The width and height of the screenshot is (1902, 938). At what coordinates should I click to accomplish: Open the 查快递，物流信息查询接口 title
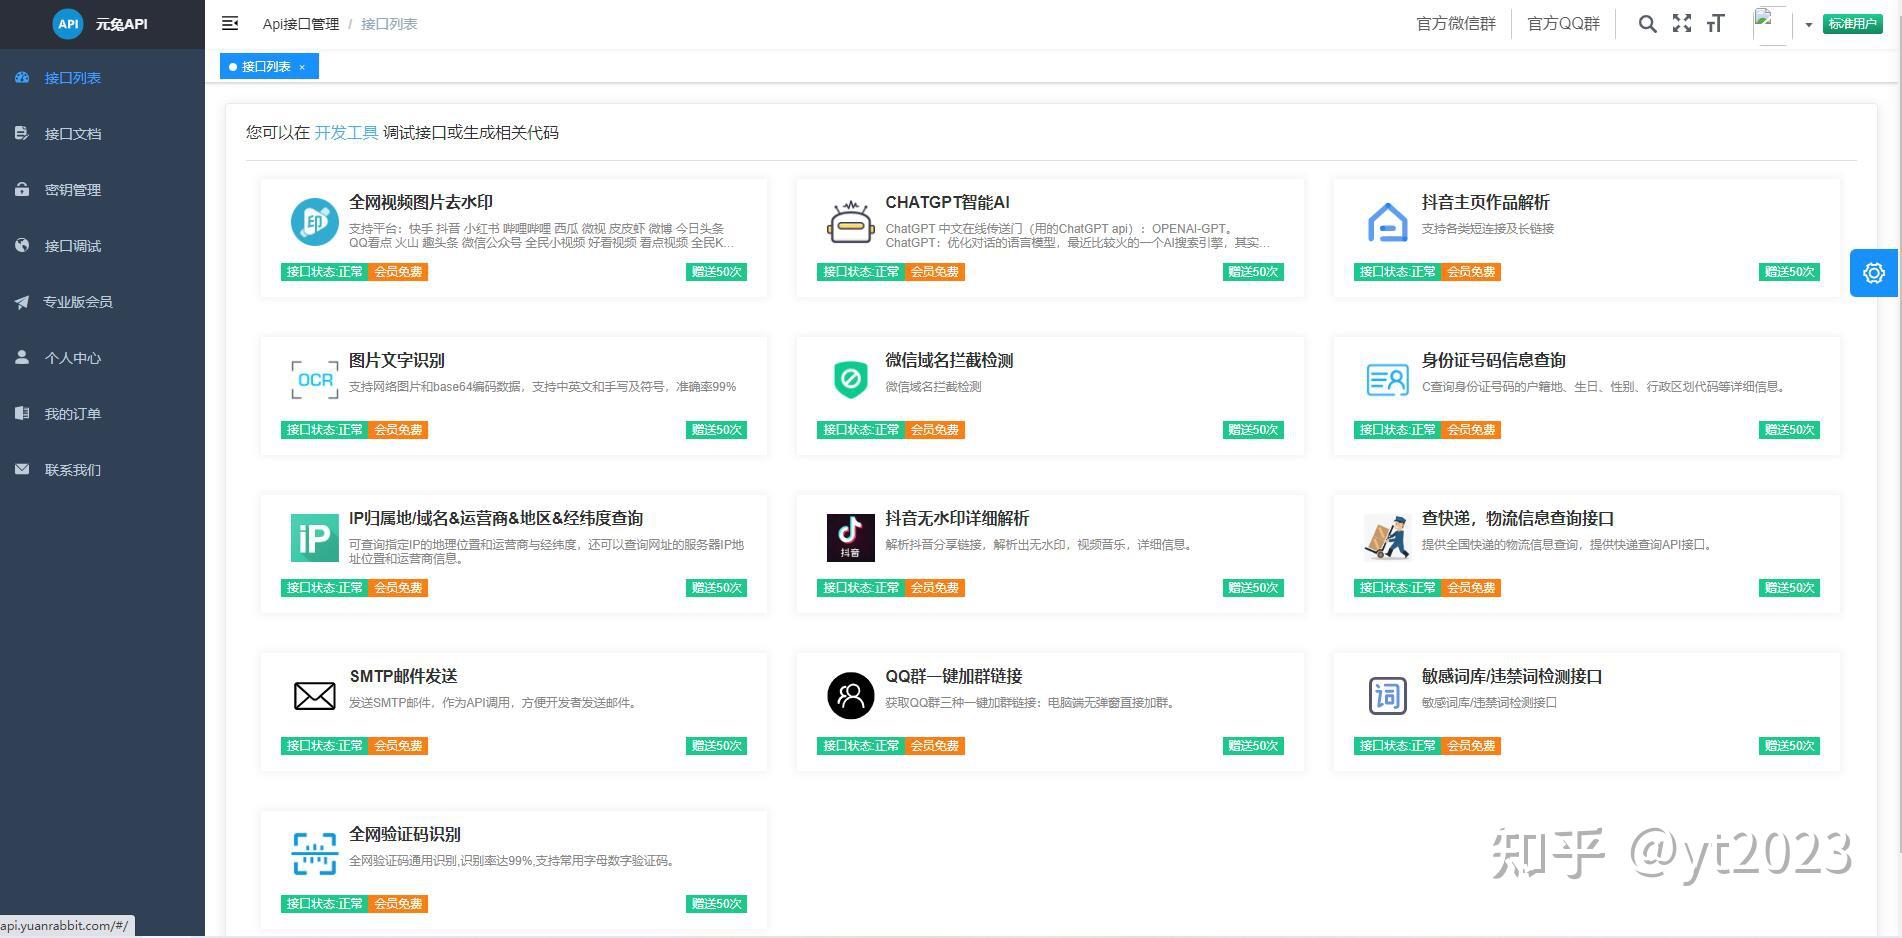[x=1518, y=519]
